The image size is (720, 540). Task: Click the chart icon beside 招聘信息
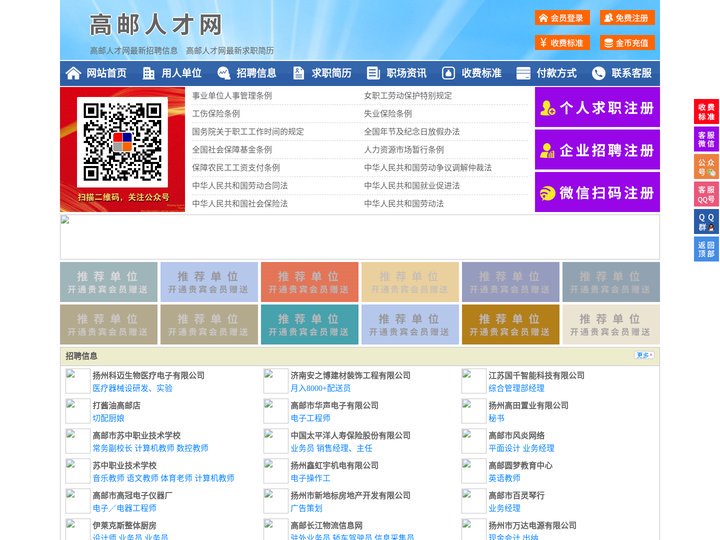(224, 73)
